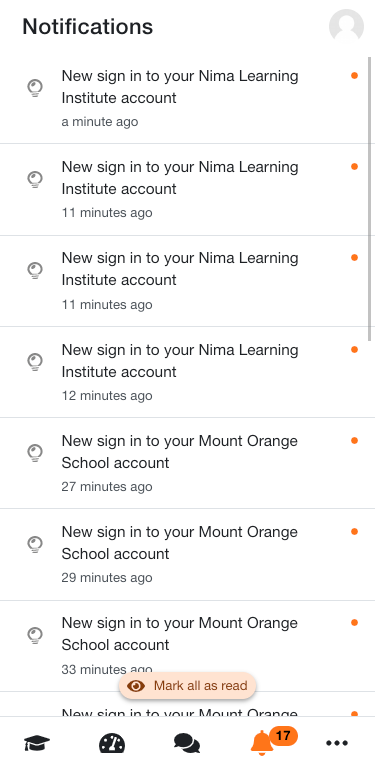This screenshot has height=770, width=375.
Task: Click unread dot of 33 minutes ago notification
Action: (x=354, y=623)
